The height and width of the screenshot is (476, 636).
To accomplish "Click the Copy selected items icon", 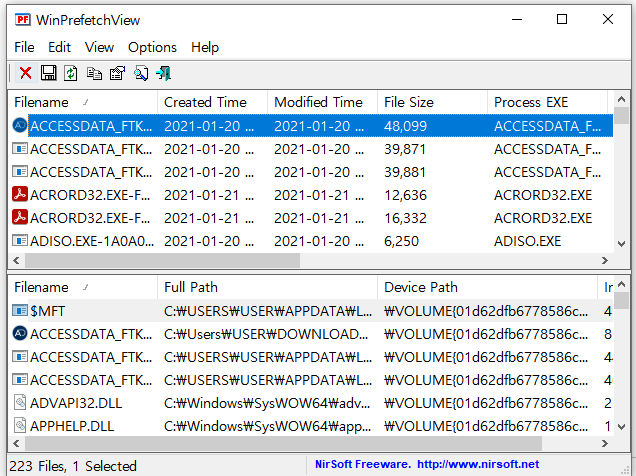I will tap(94, 73).
